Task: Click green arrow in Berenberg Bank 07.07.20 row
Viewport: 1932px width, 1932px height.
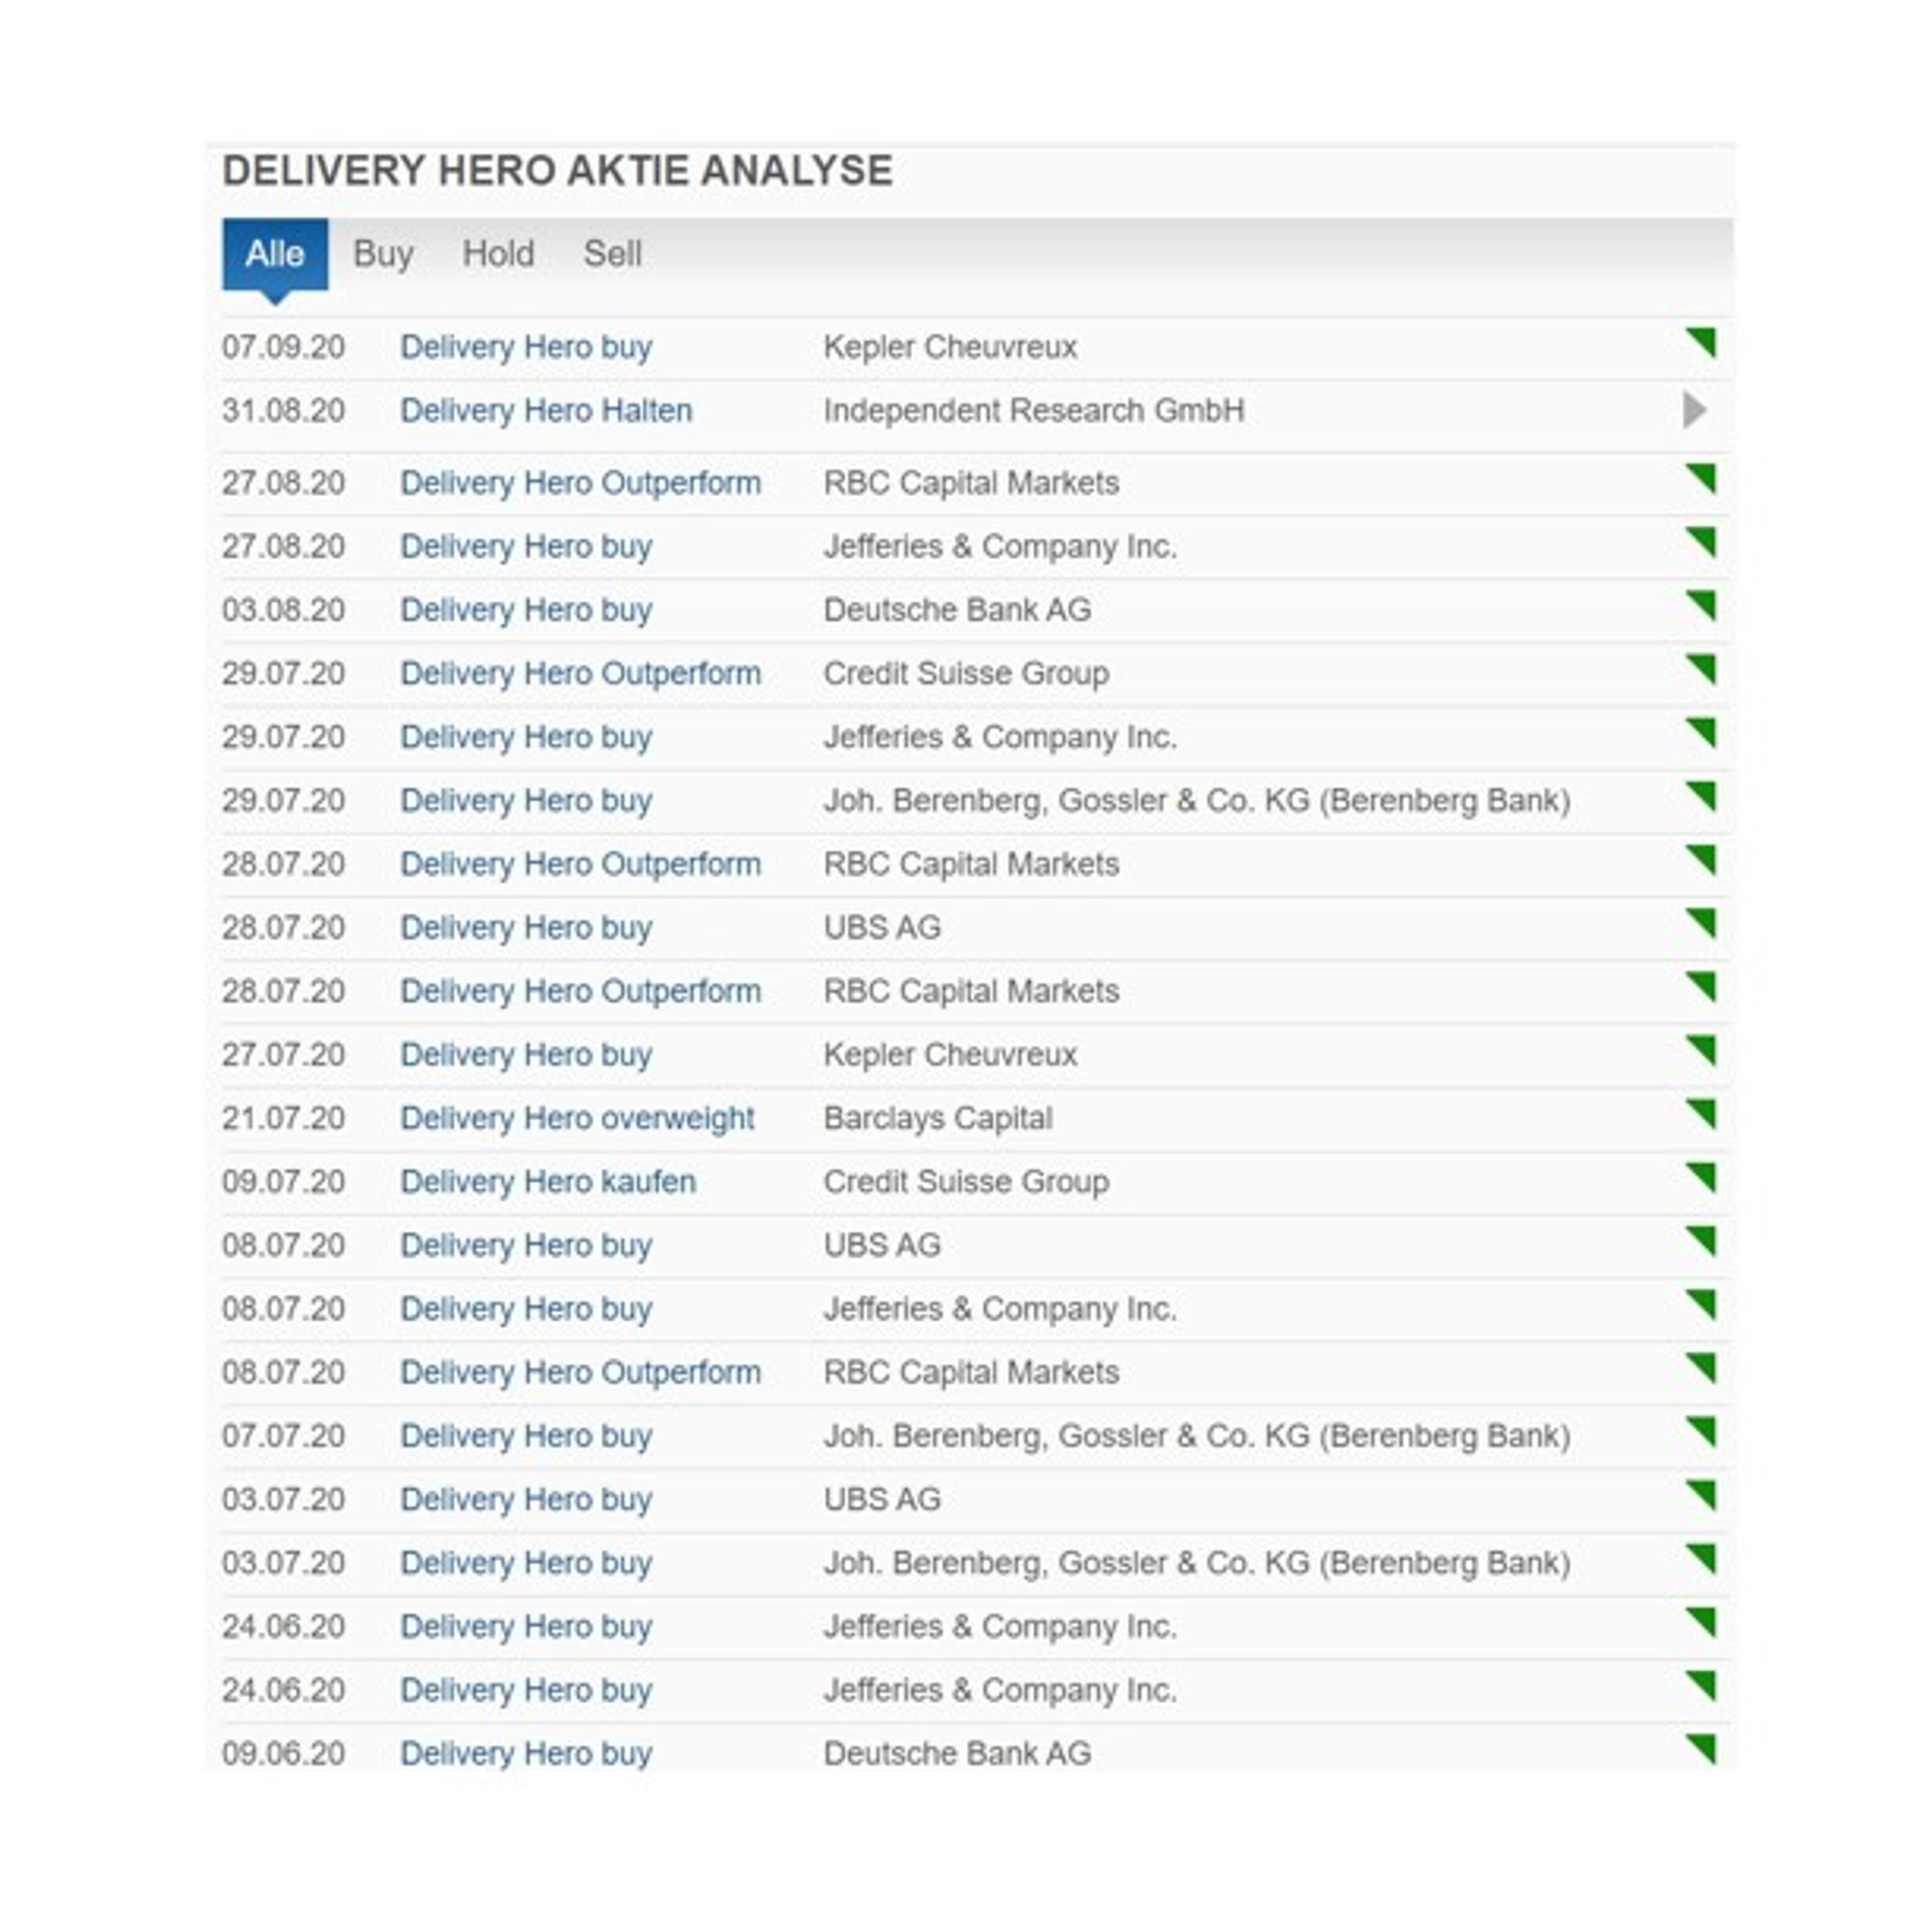Action: coord(1700,1431)
